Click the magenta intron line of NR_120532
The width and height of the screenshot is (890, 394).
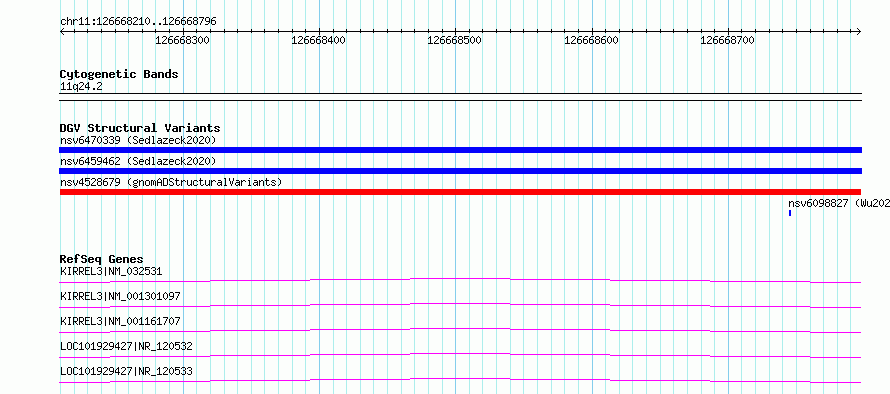coord(460,354)
